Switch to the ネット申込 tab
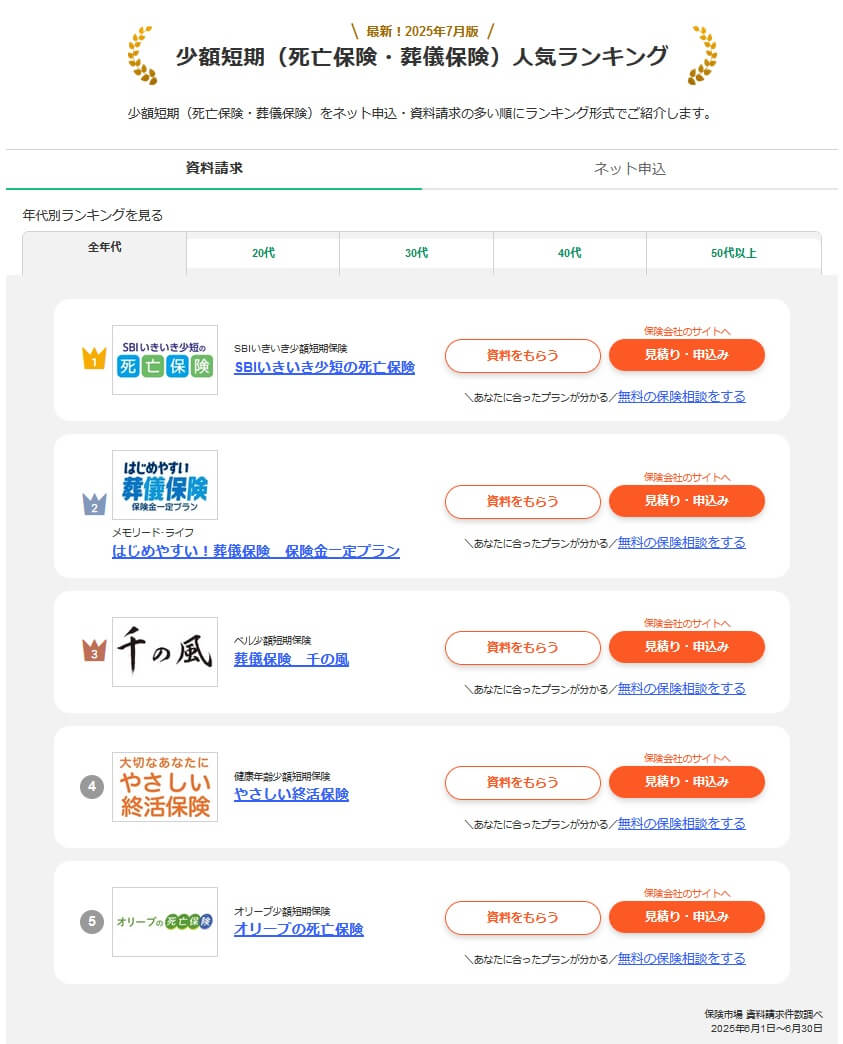The image size is (843, 1044). [629, 169]
